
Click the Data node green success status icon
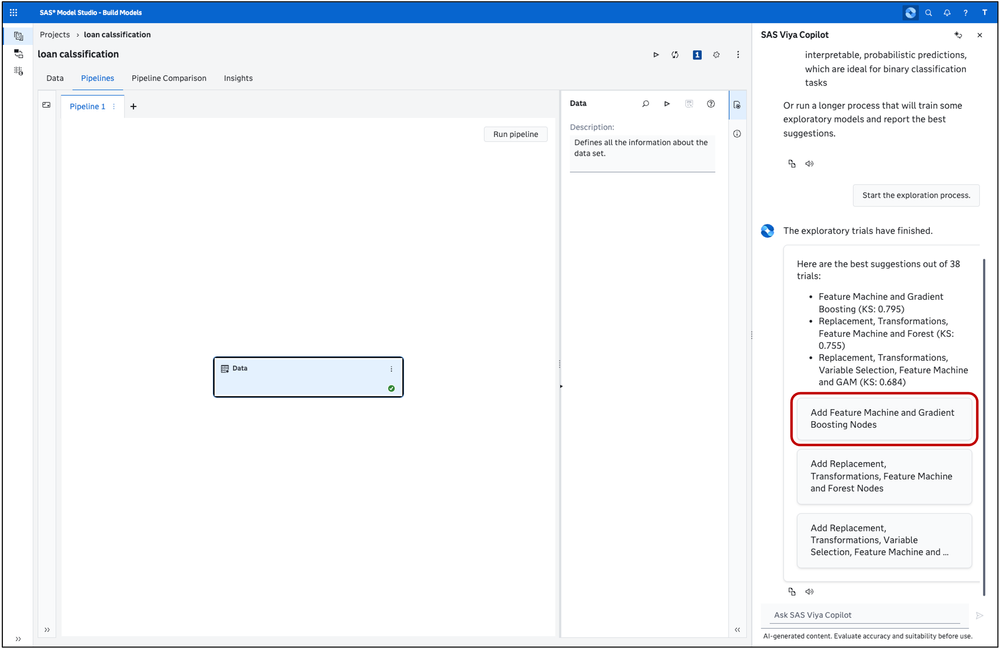391,388
